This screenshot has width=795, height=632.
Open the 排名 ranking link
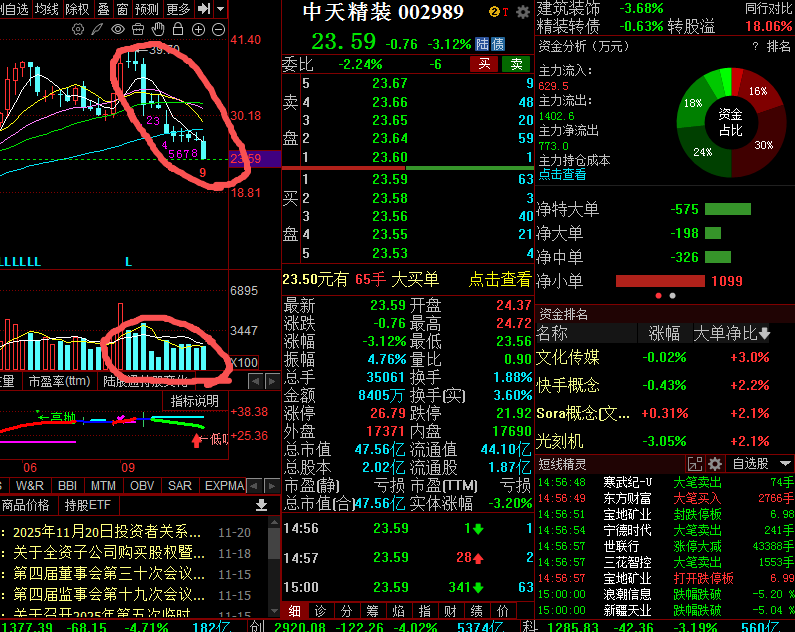(x=778, y=46)
